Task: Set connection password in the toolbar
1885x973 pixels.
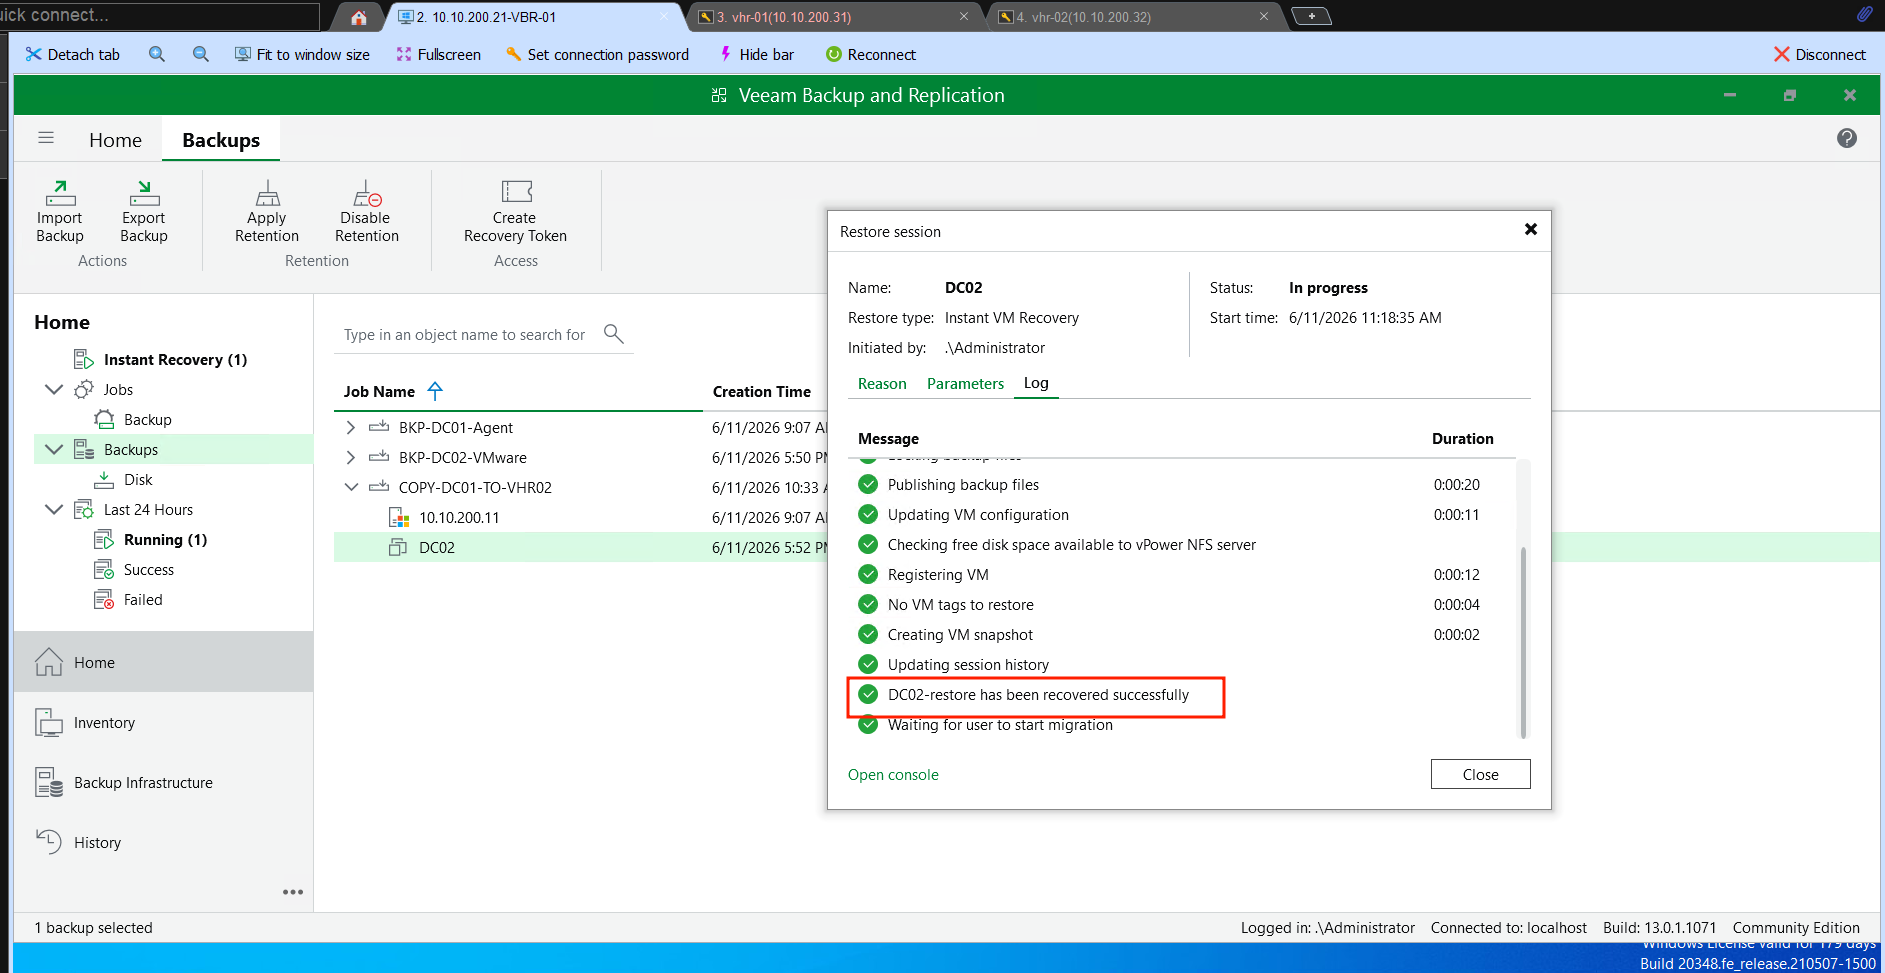Action: pos(598,55)
